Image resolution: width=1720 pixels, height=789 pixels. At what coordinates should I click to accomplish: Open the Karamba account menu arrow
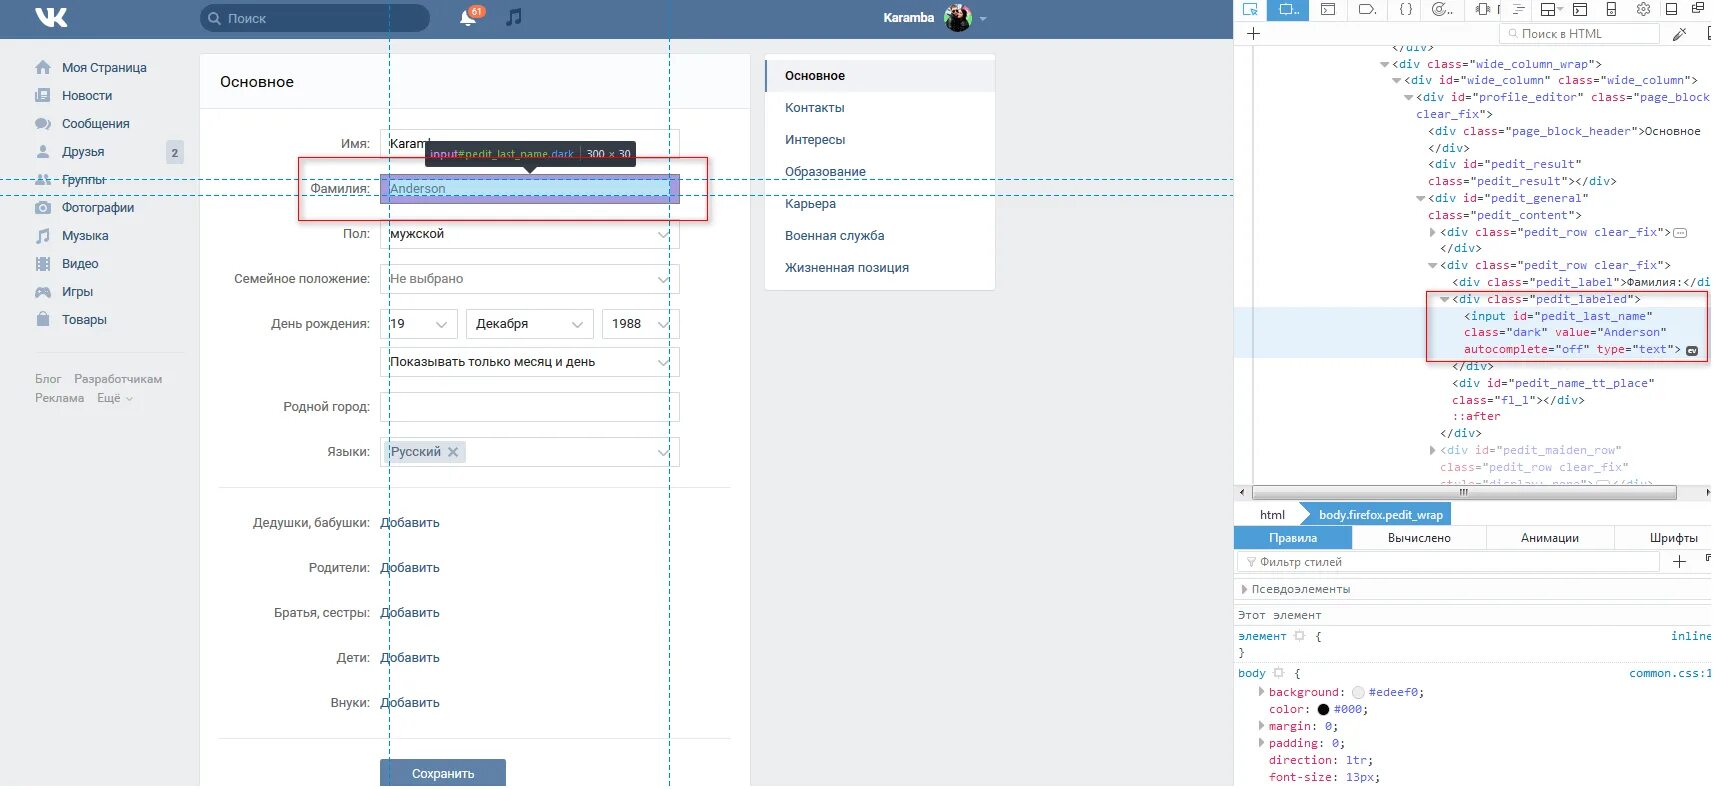point(983,18)
